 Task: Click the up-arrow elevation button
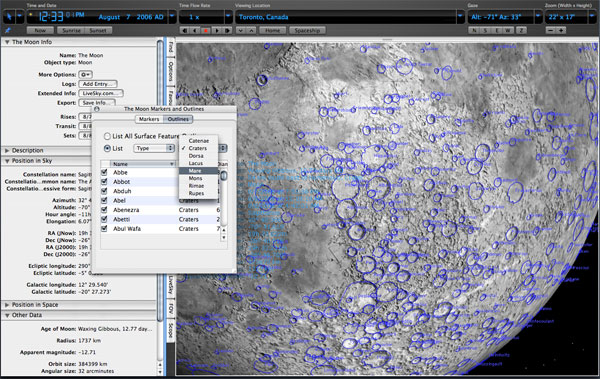(251, 31)
